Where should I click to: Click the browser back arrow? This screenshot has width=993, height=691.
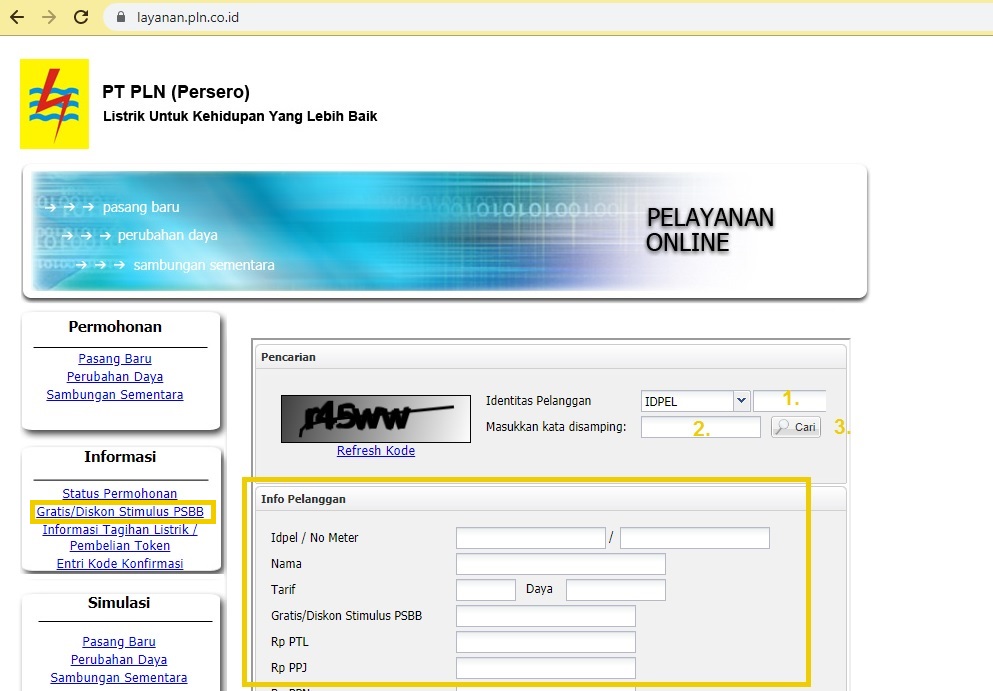(x=17, y=17)
